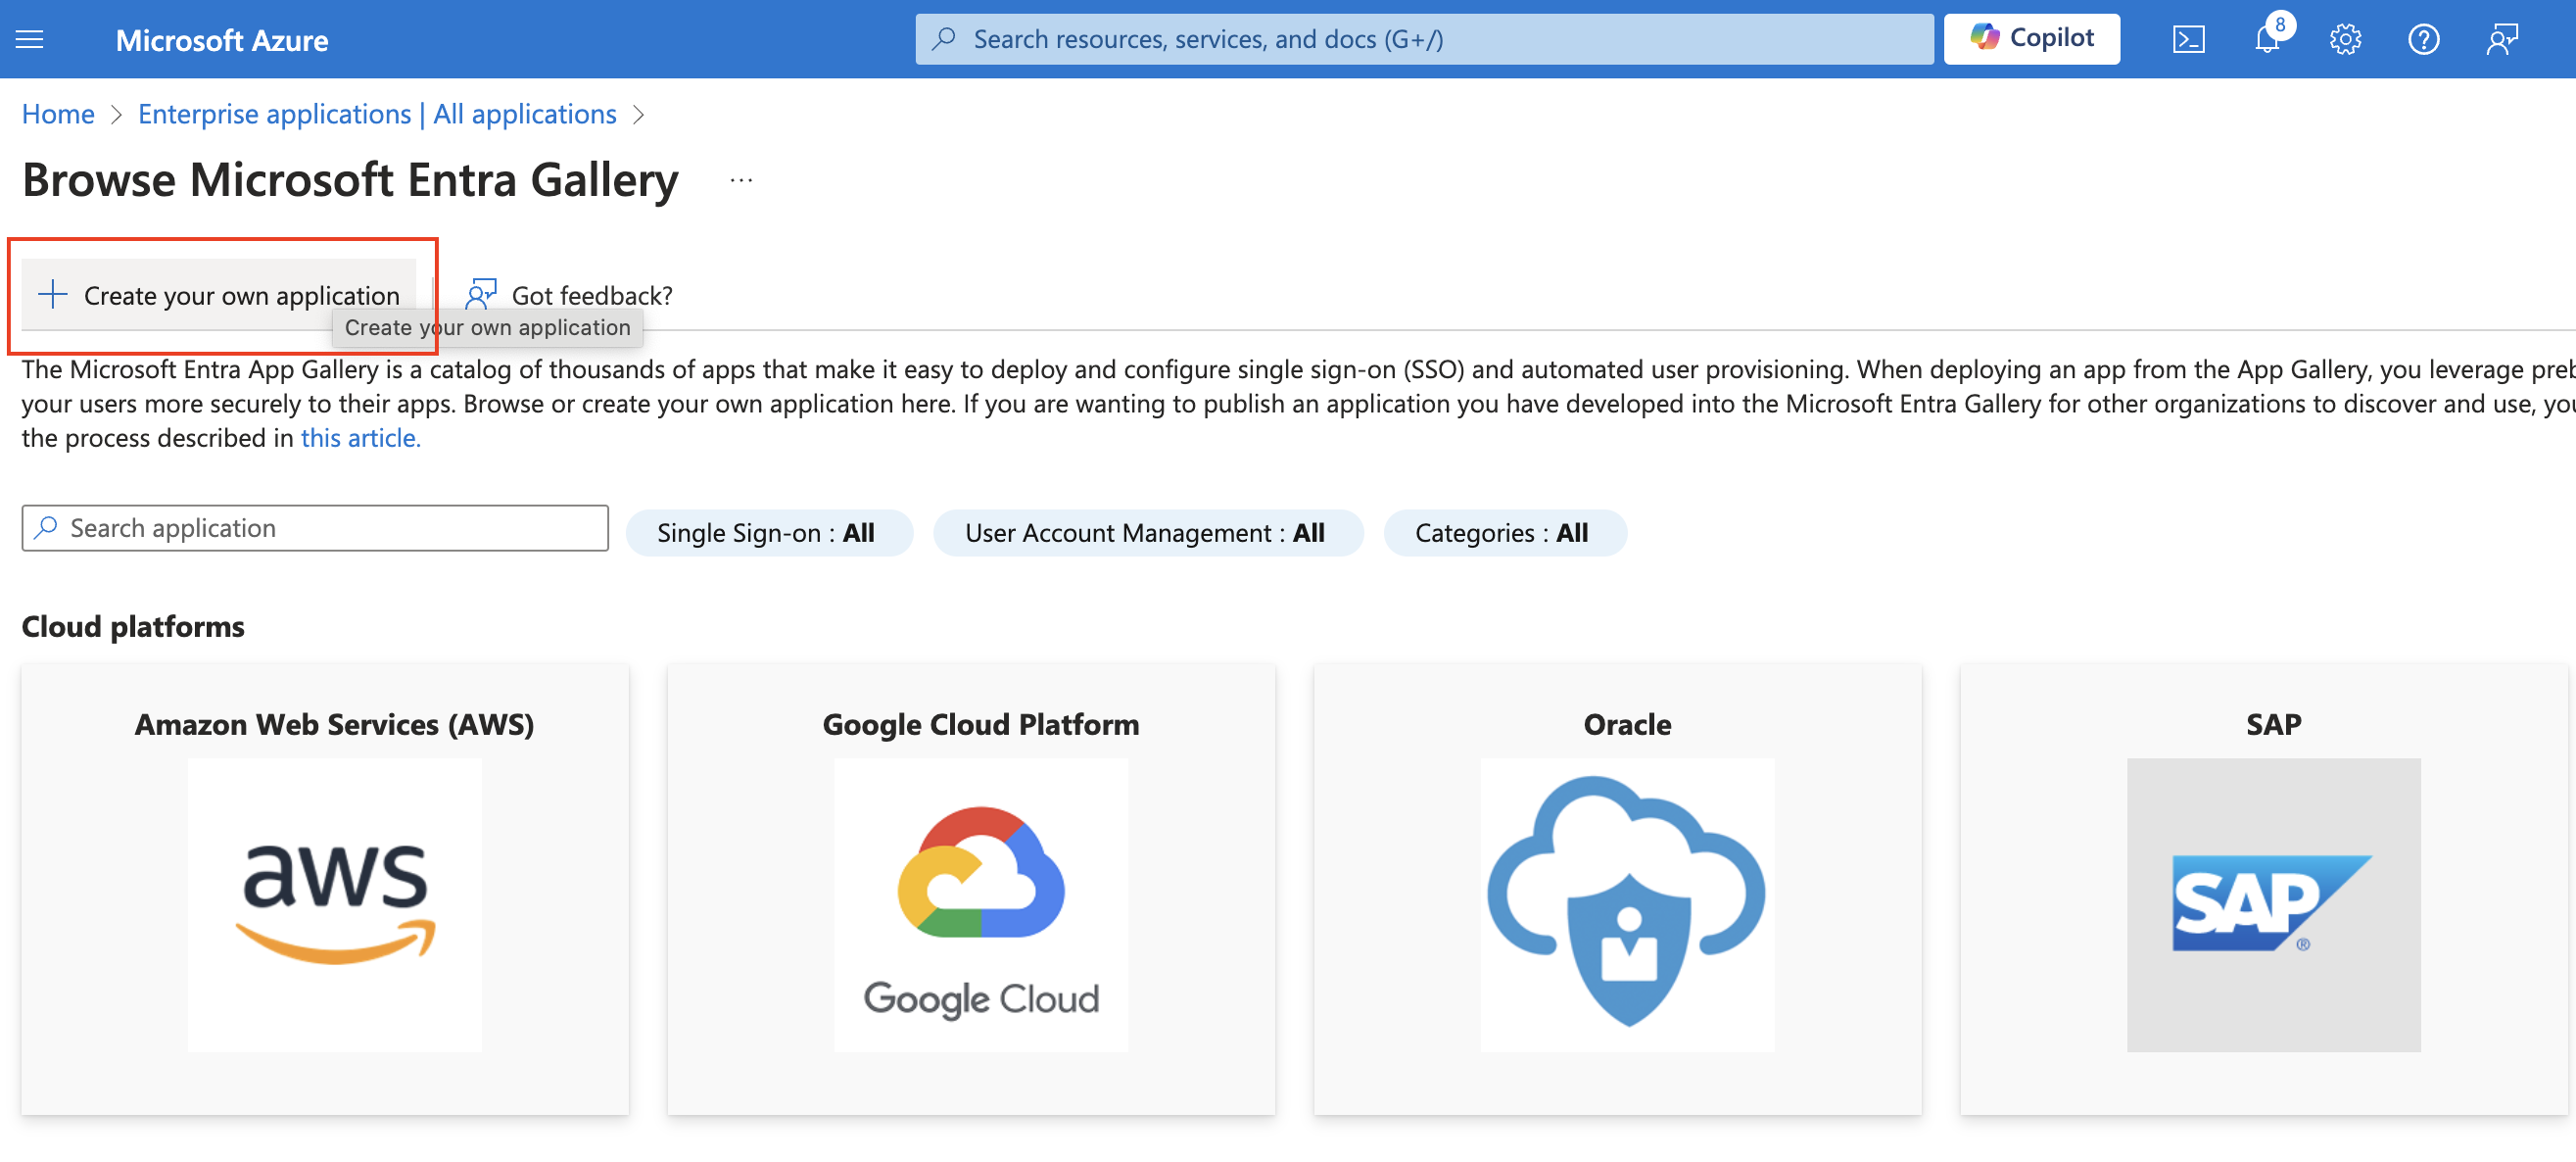The image size is (2576, 1162).
Task: Click Create your own application
Action: [219, 295]
